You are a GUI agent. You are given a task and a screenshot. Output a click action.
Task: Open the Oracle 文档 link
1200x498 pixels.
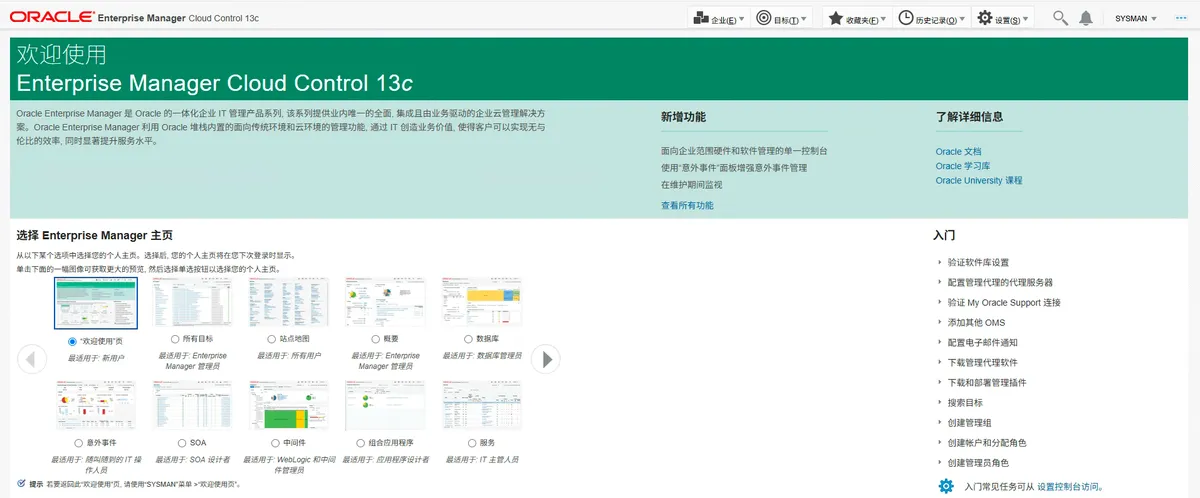[958, 151]
